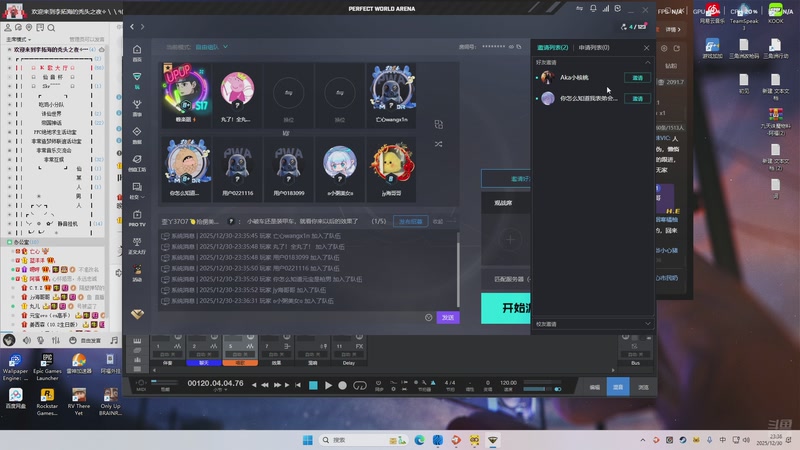800x450 pixels.
Task: Click the purple 发送 send button
Action: coord(447,317)
